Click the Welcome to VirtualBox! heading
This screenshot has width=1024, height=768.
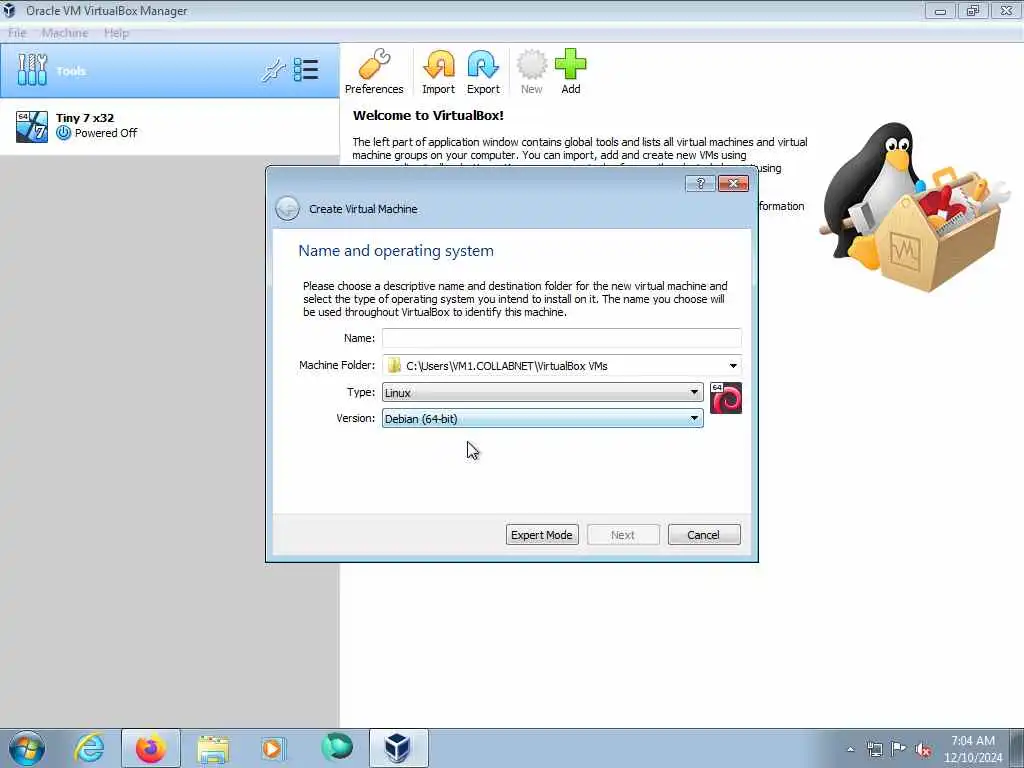click(428, 116)
